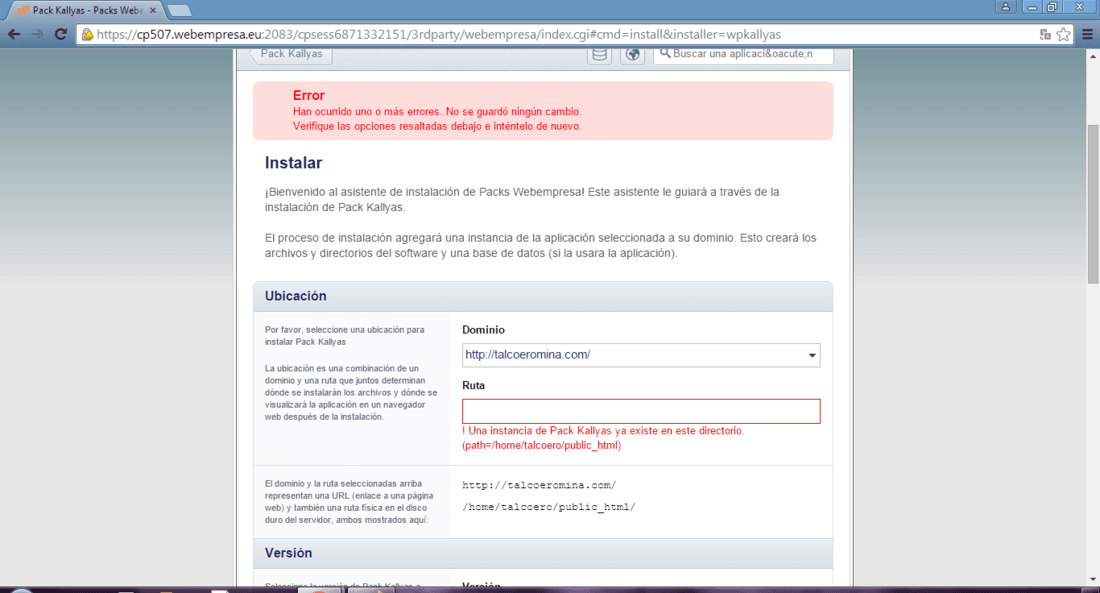Click 'La ubicación es una combinación' help text
The height and width of the screenshot is (593, 1100).
(351, 392)
